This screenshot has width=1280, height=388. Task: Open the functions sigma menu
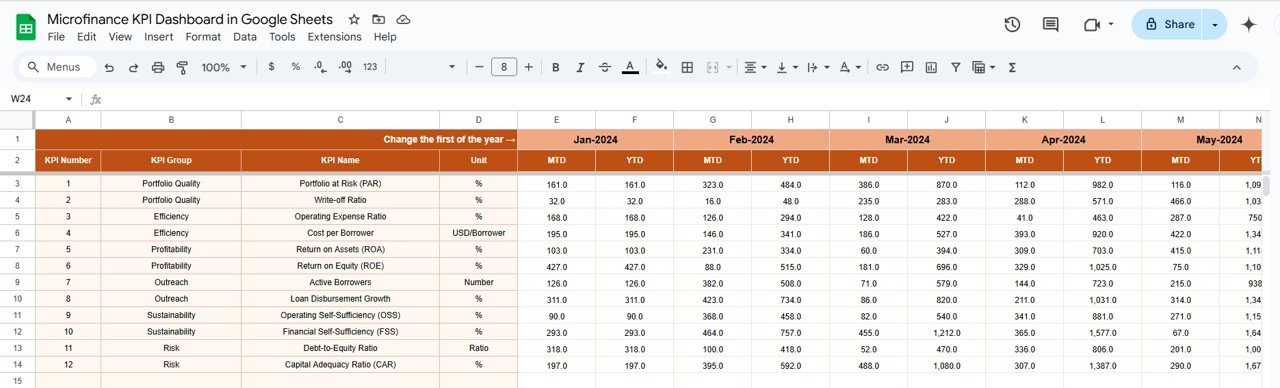[x=1012, y=67]
